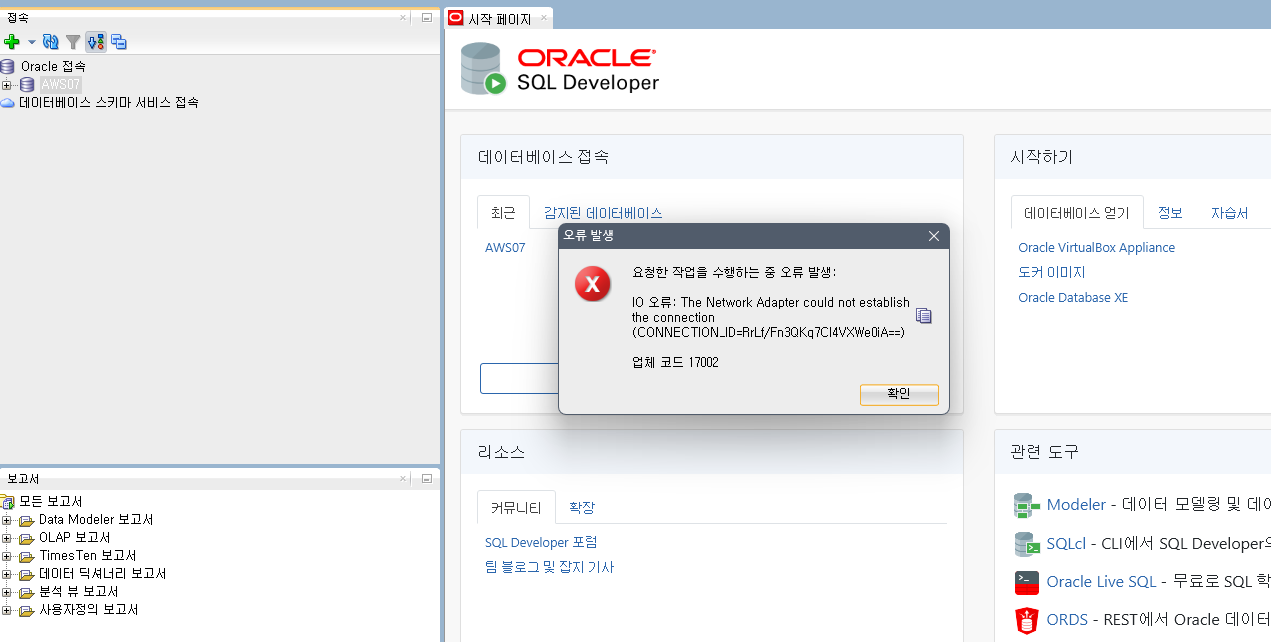
Task: Select the 데이터베이스 얻기 tab
Action: [1077, 213]
